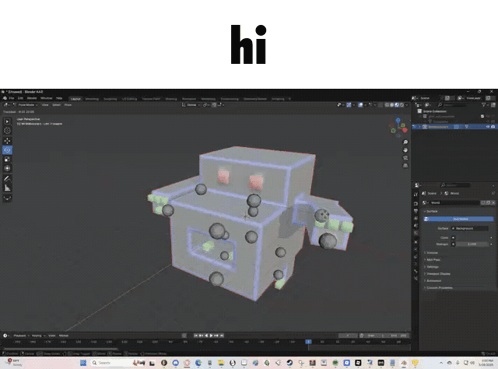Screen dimensions: 498x369
Task: Choose the Annotate pencil tool
Action: click(x=7, y=178)
